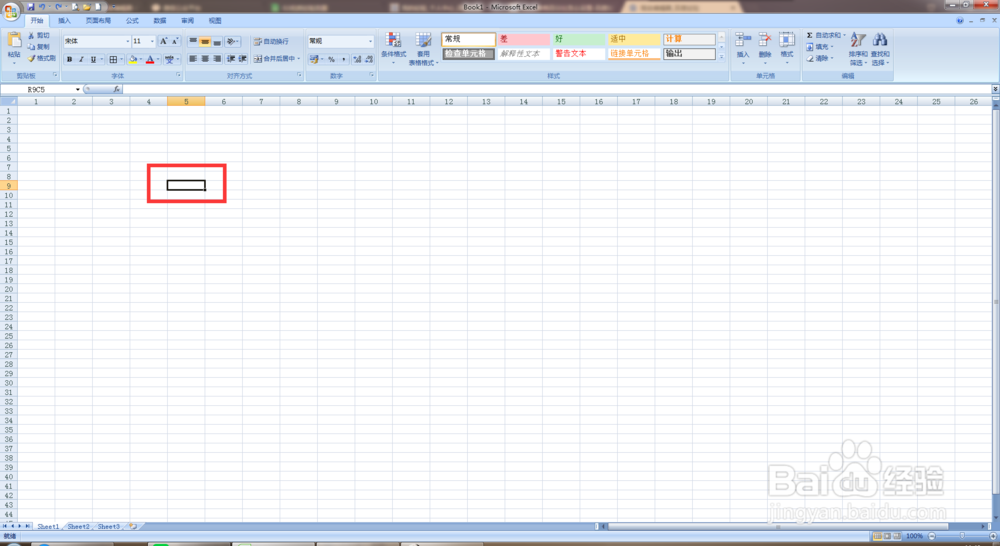The height and width of the screenshot is (546, 1000).
Task: Click the decrease indent icon
Action: click(231, 59)
